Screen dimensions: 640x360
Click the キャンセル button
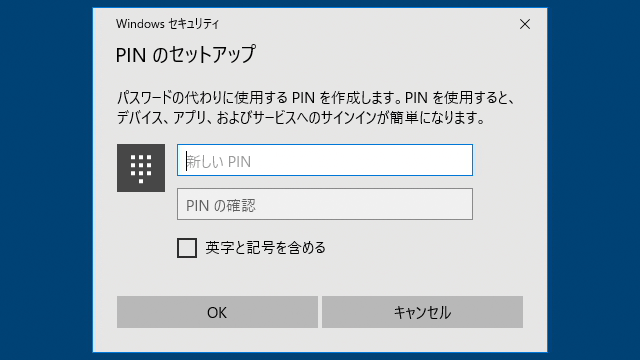tap(422, 312)
